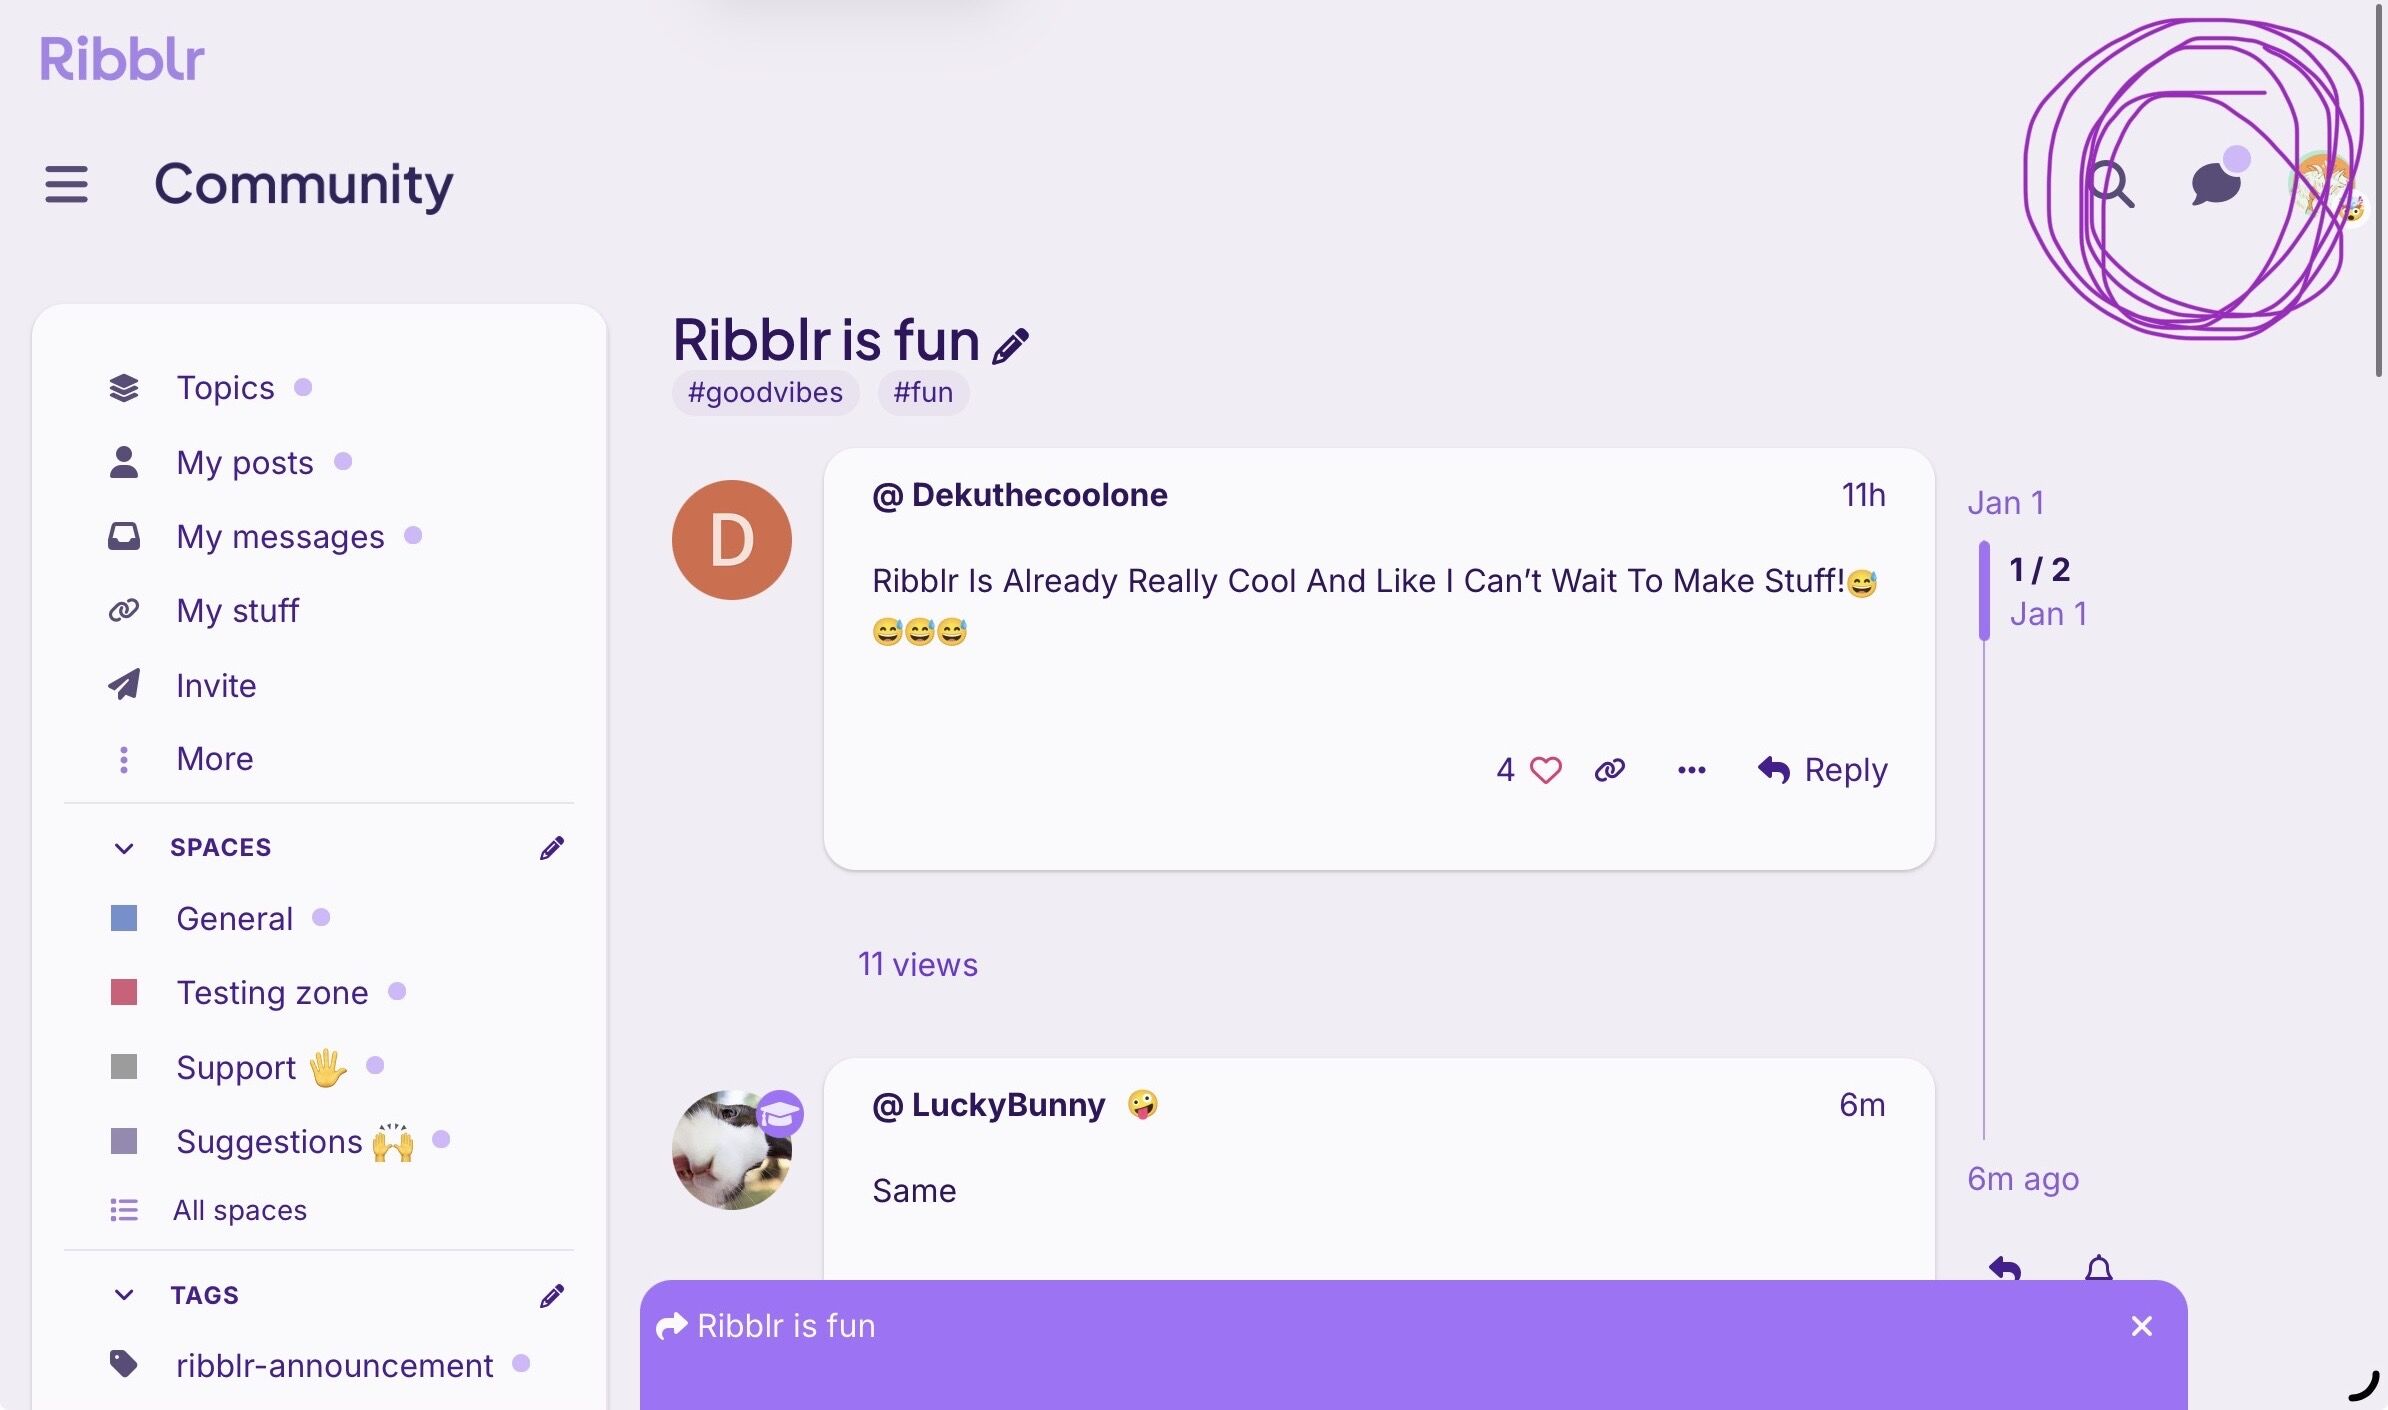Copy link to Dekuthecoolone's post
Image resolution: width=2388 pixels, height=1410 pixels.
(1609, 770)
